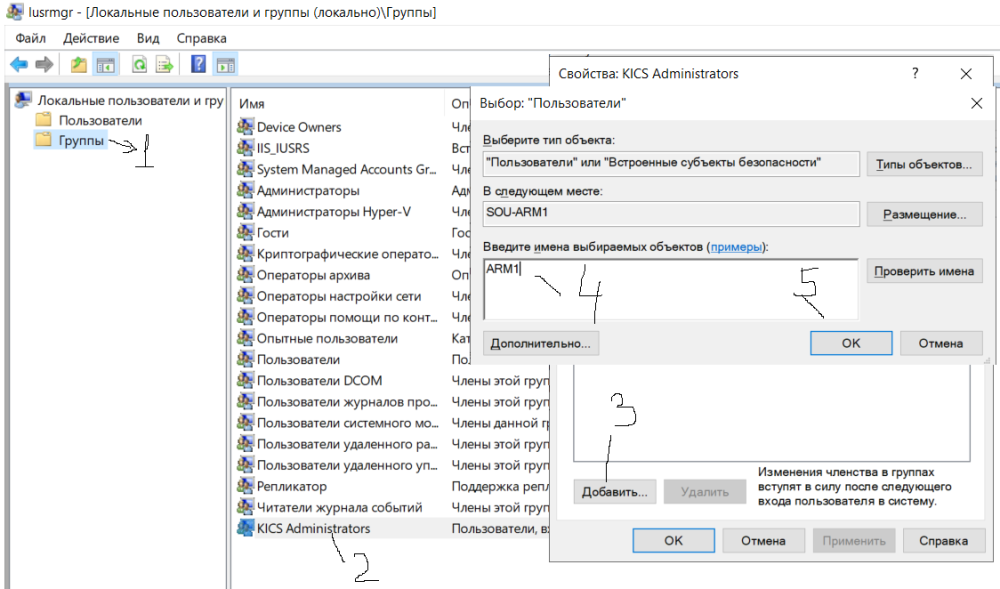
Task: Click the Типы объектов button
Action: pyautogui.click(x=924, y=164)
